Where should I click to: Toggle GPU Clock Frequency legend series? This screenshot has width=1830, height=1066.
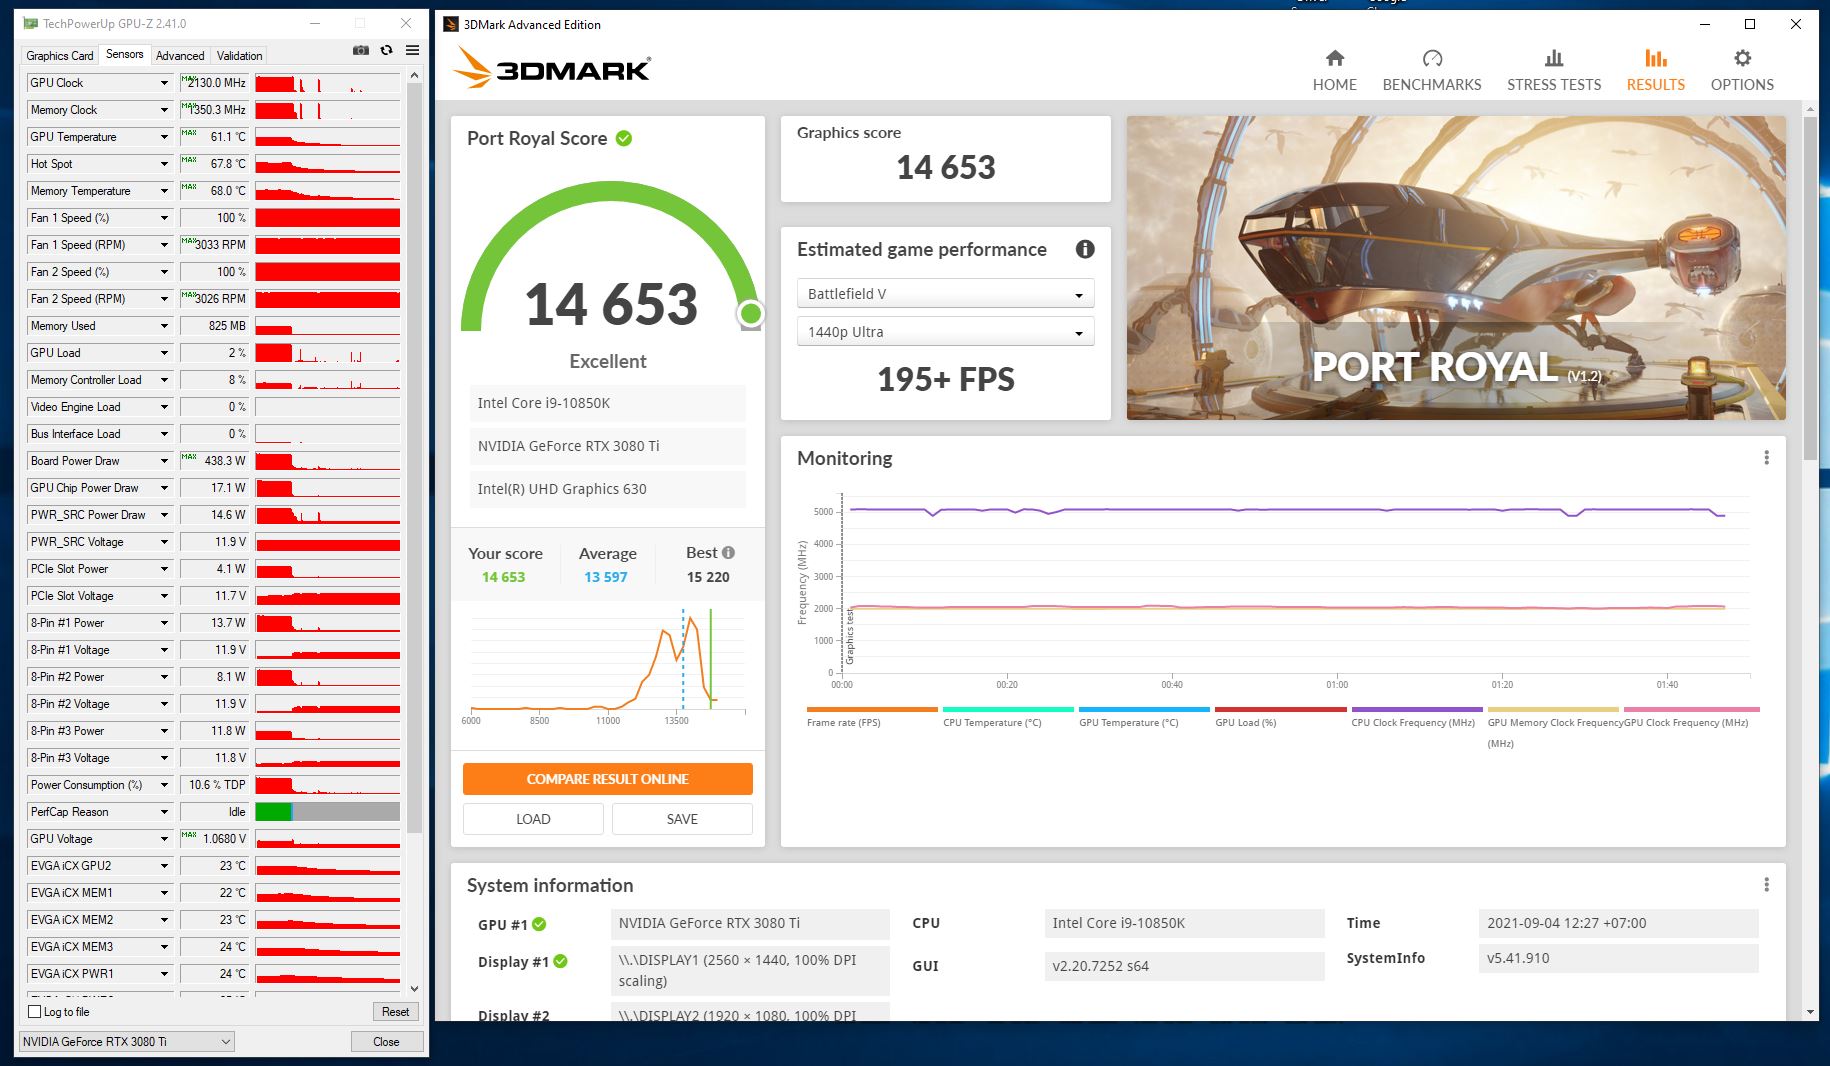1691,717
